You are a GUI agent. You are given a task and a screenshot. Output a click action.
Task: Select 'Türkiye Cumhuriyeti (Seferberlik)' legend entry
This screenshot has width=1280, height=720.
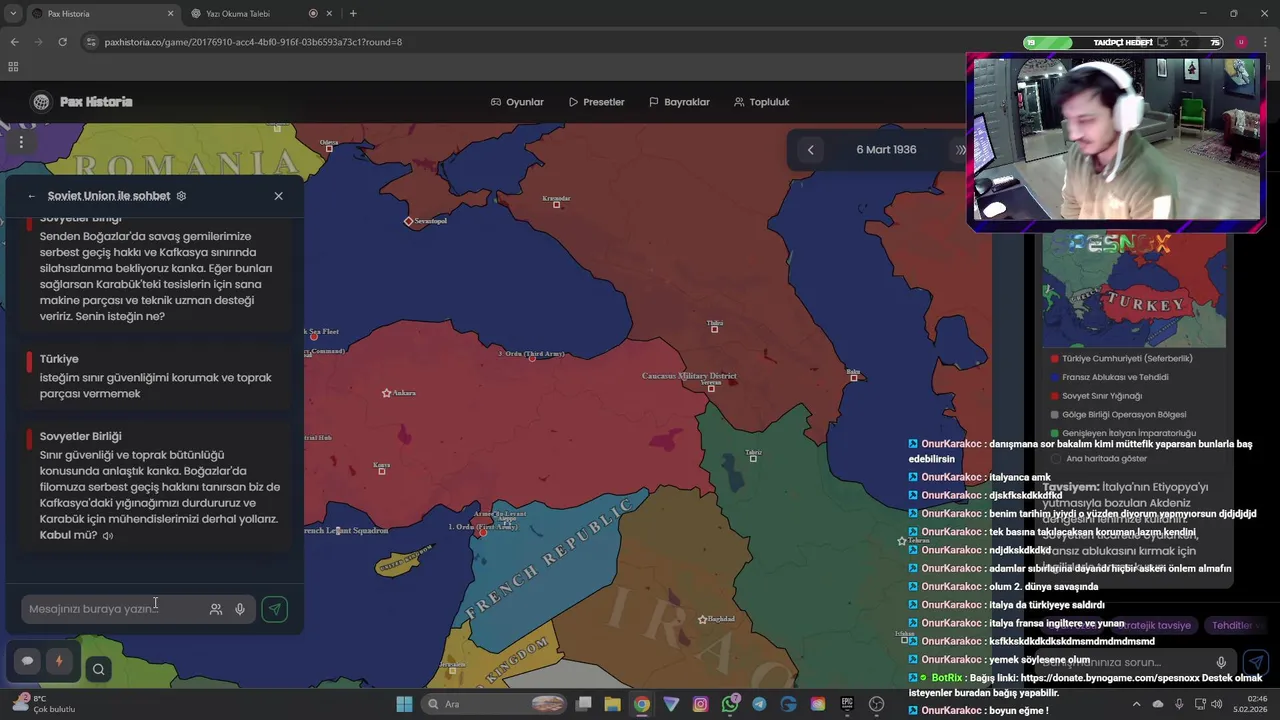pos(1127,358)
